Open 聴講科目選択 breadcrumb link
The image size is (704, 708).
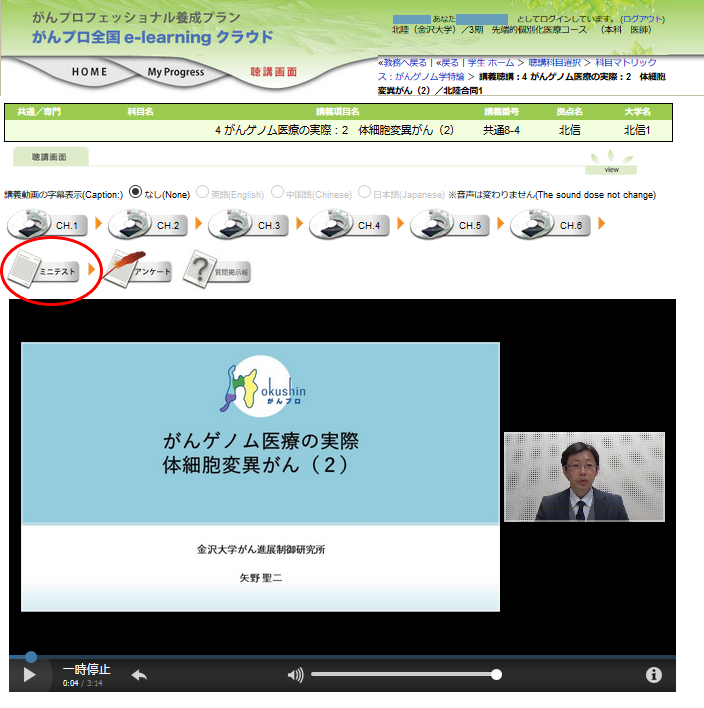(555, 62)
